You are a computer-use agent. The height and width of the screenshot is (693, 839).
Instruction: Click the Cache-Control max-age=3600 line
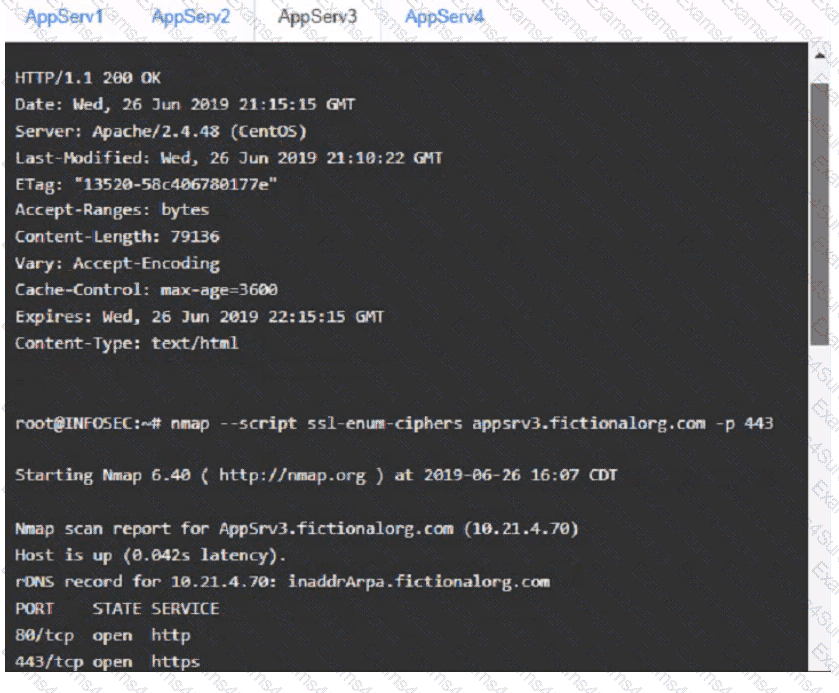[146, 290]
